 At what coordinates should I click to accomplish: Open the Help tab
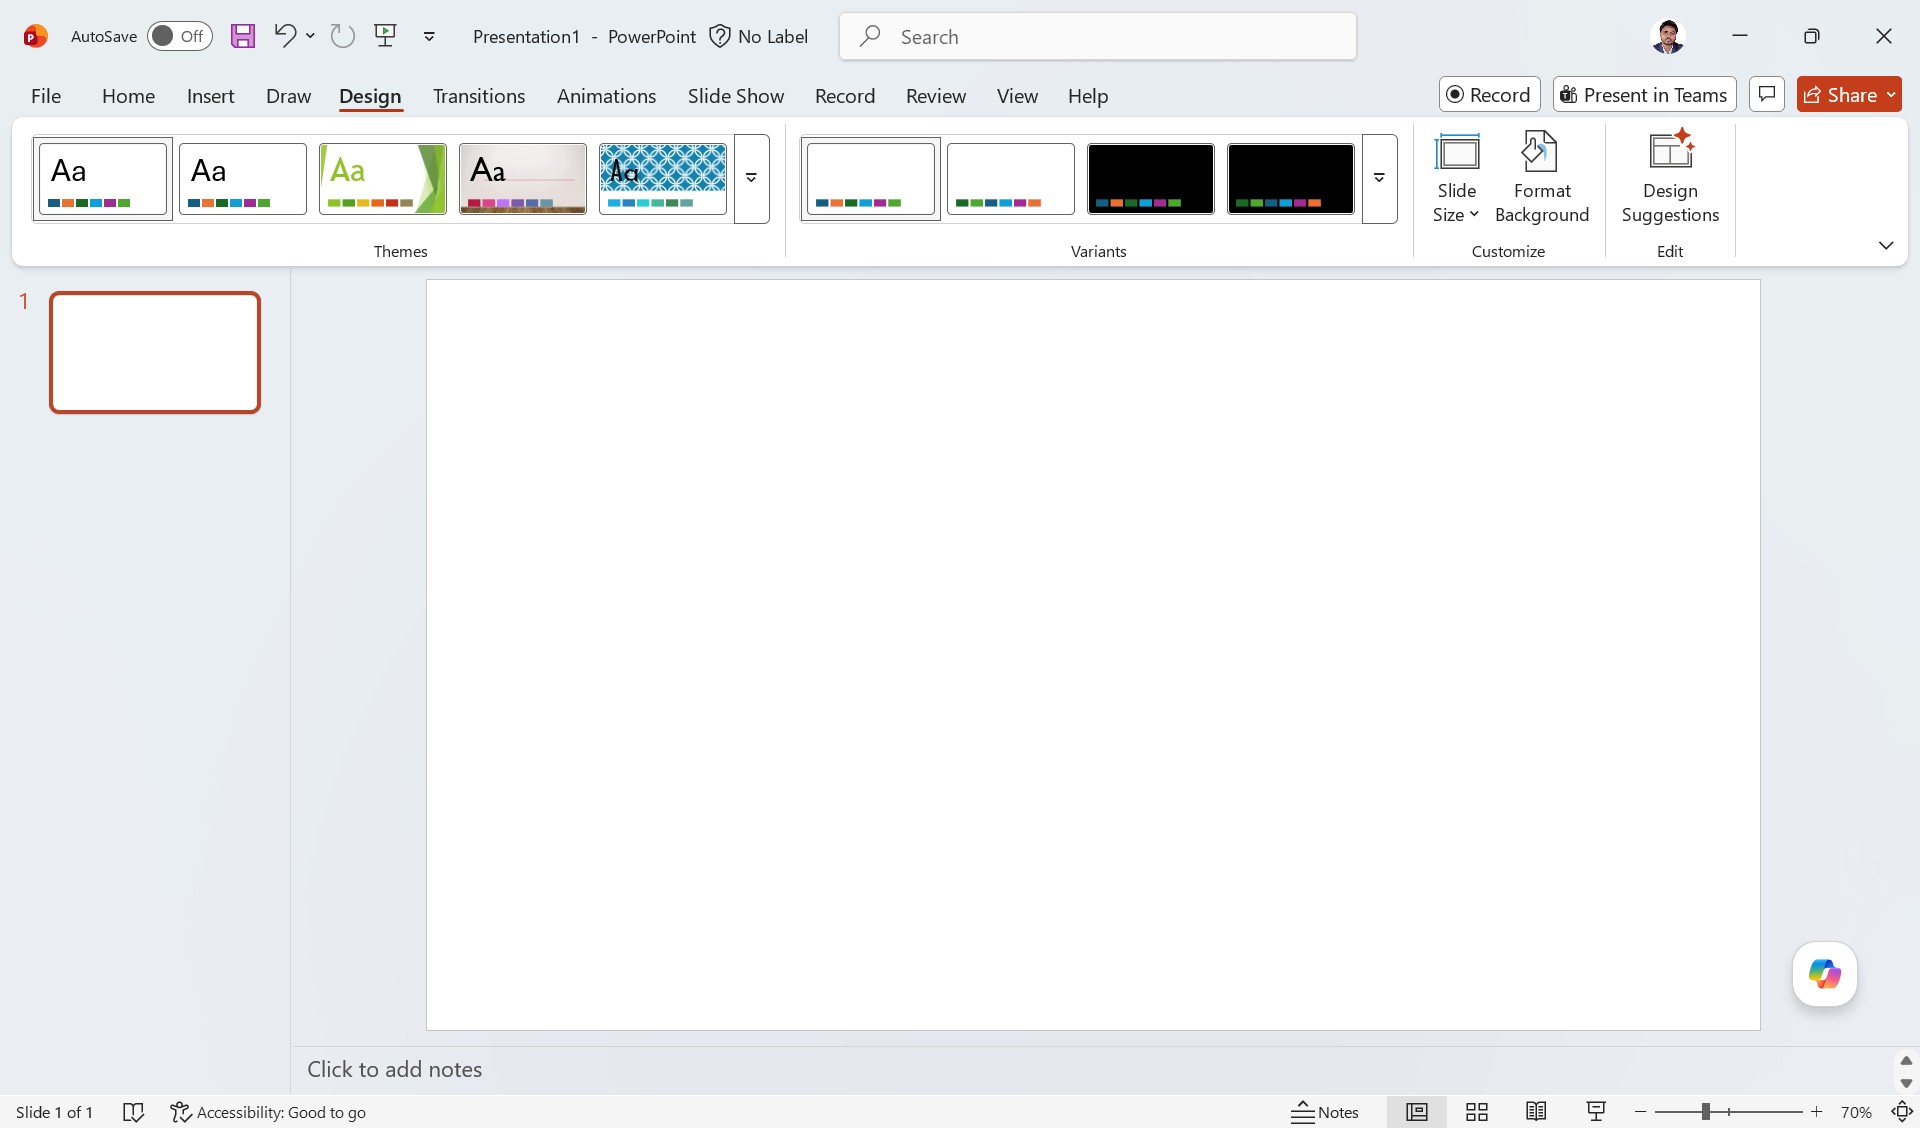[x=1088, y=96]
